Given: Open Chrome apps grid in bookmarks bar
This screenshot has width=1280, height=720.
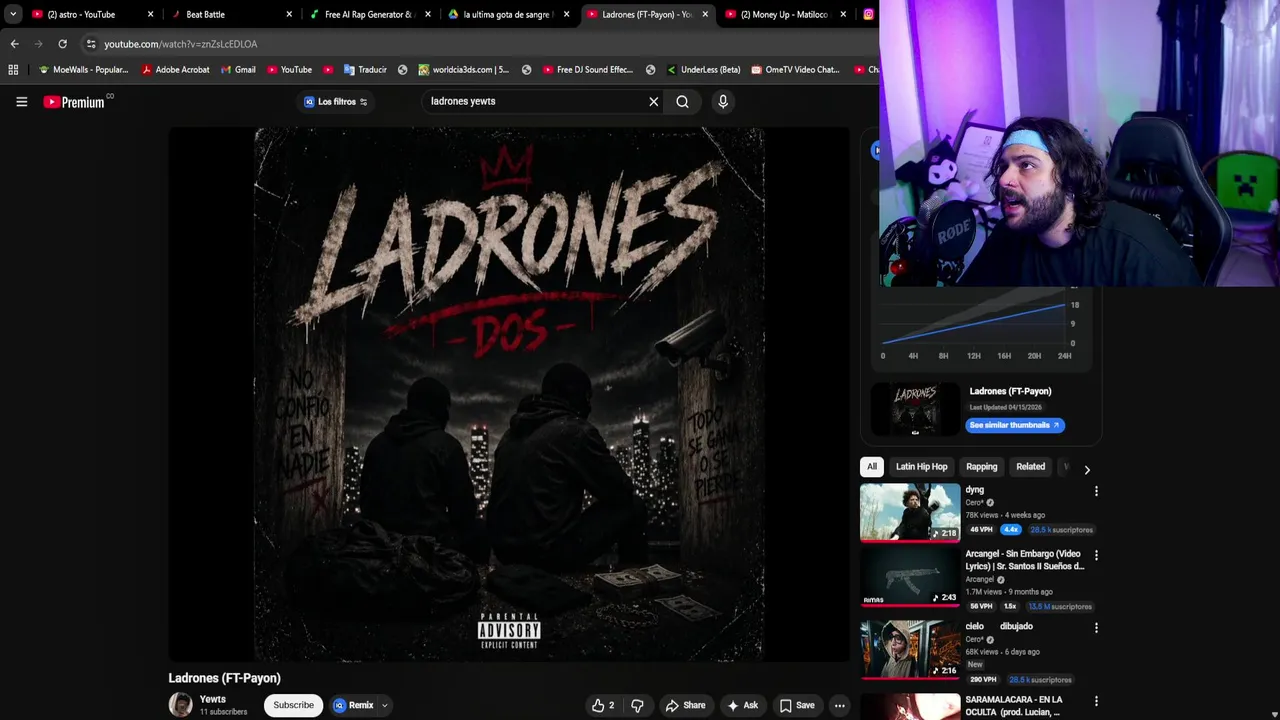Looking at the screenshot, I should [13, 70].
